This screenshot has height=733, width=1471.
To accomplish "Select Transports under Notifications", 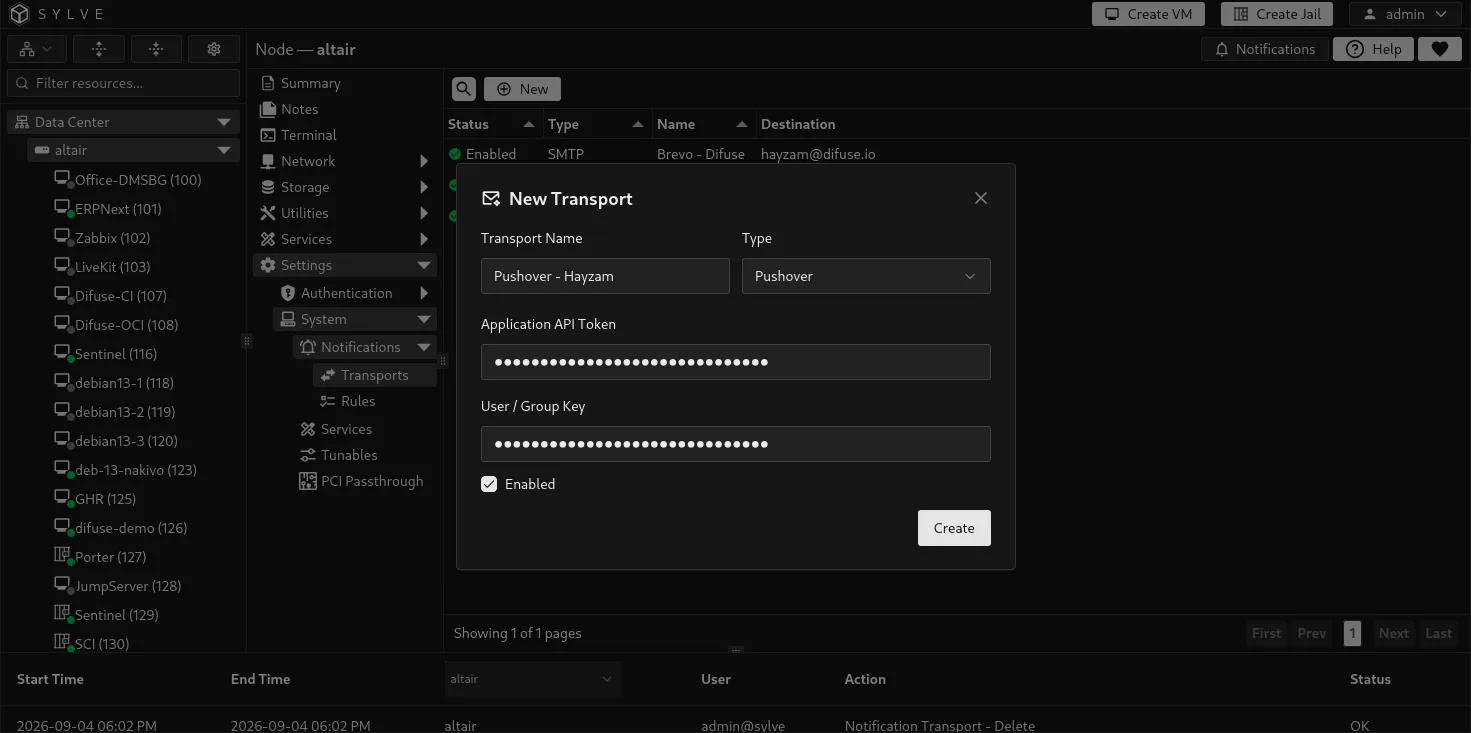I will click(374, 375).
